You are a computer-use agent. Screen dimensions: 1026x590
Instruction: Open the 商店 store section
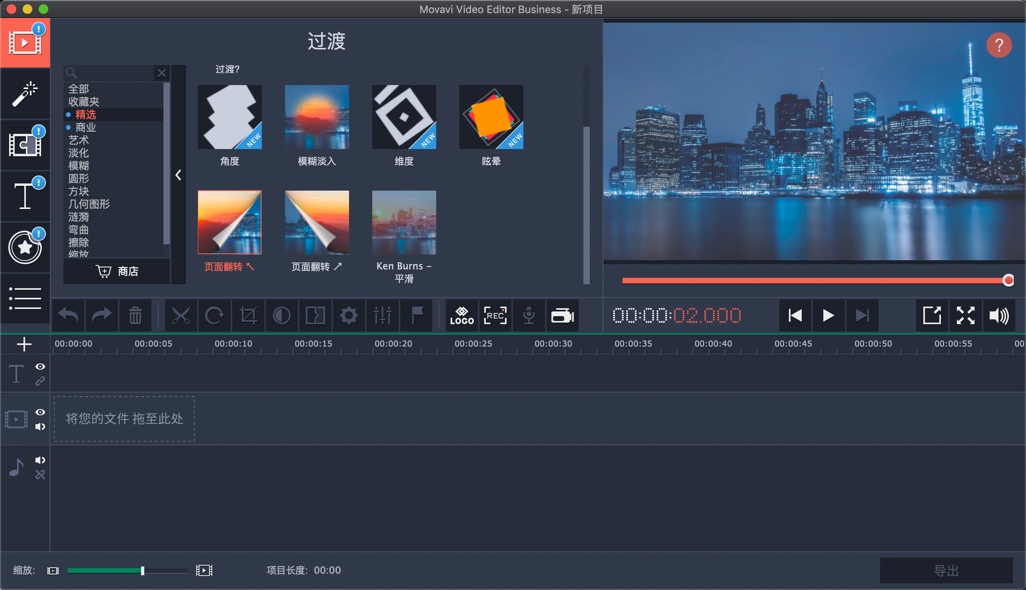point(122,272)
